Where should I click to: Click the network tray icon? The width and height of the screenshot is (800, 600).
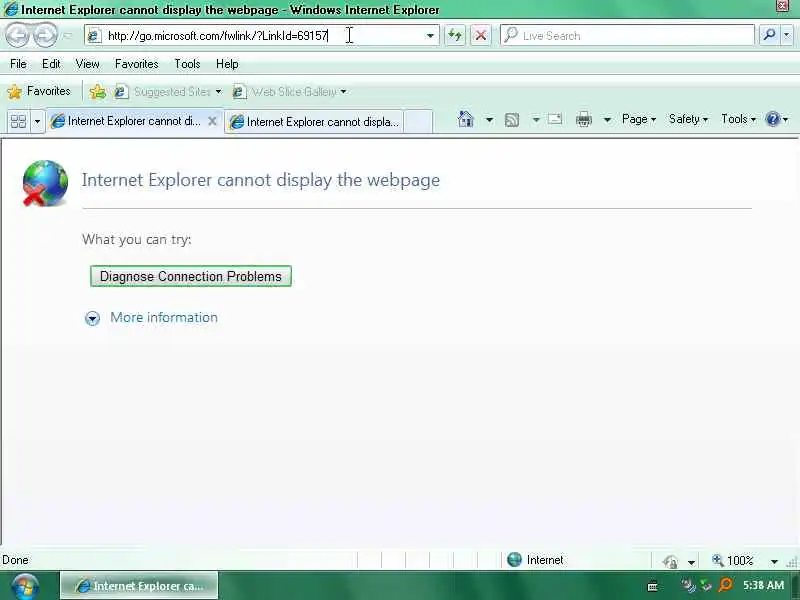tap(688, 585)
